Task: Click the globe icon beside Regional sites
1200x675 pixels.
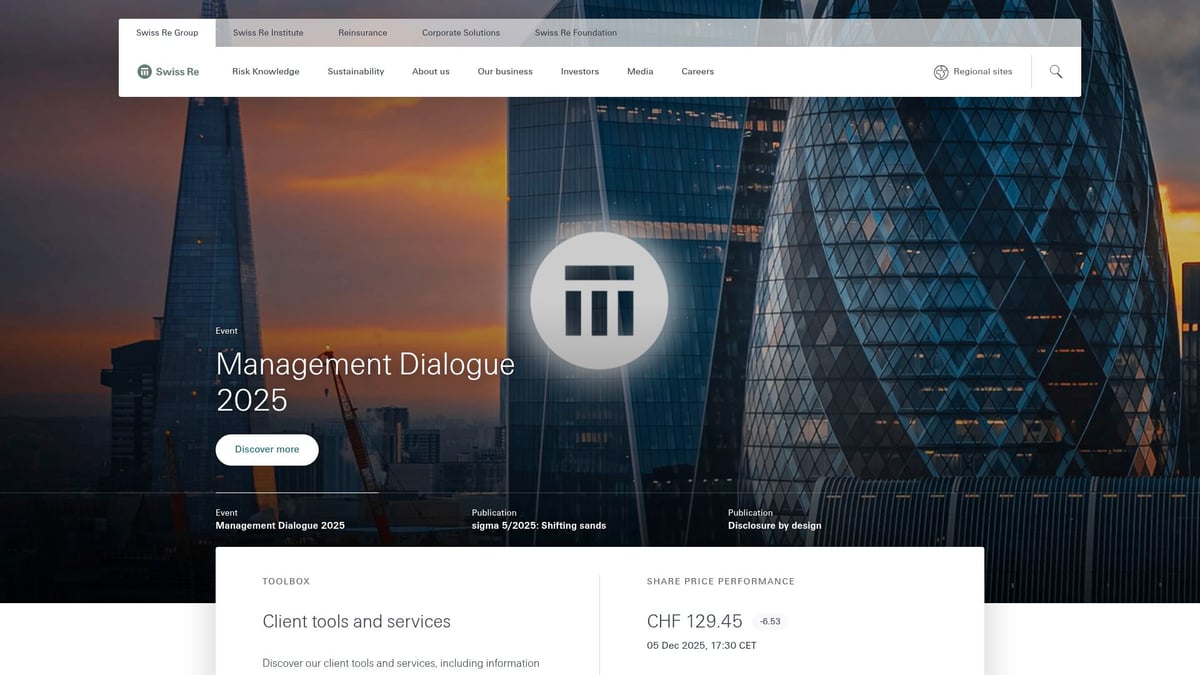Action: pyautogui.click(x=941, y=72)
